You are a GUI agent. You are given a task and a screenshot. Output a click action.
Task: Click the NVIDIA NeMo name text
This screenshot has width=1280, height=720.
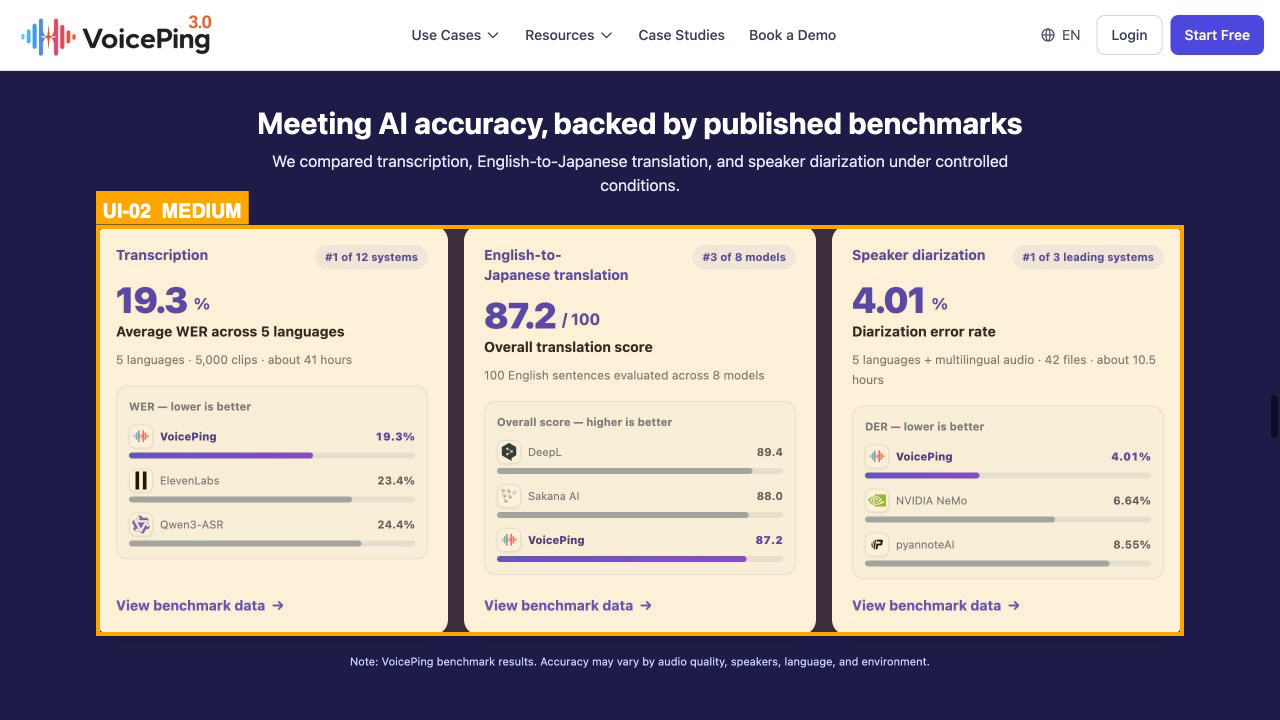coord(931,501)
